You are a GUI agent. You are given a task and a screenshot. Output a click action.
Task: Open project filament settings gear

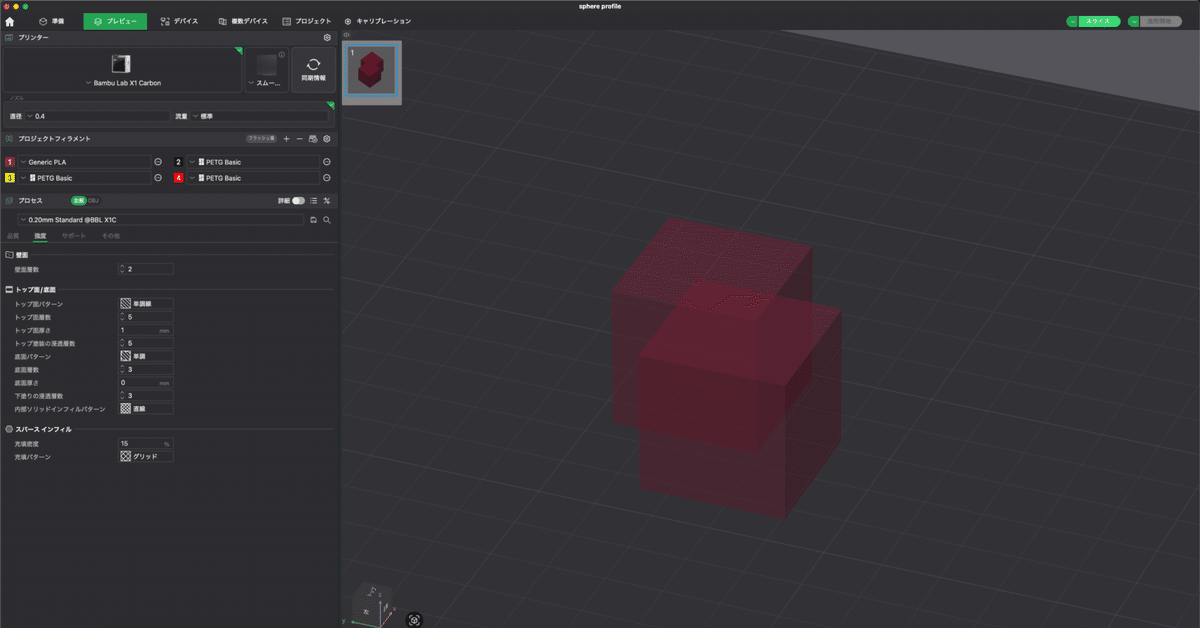326,139
